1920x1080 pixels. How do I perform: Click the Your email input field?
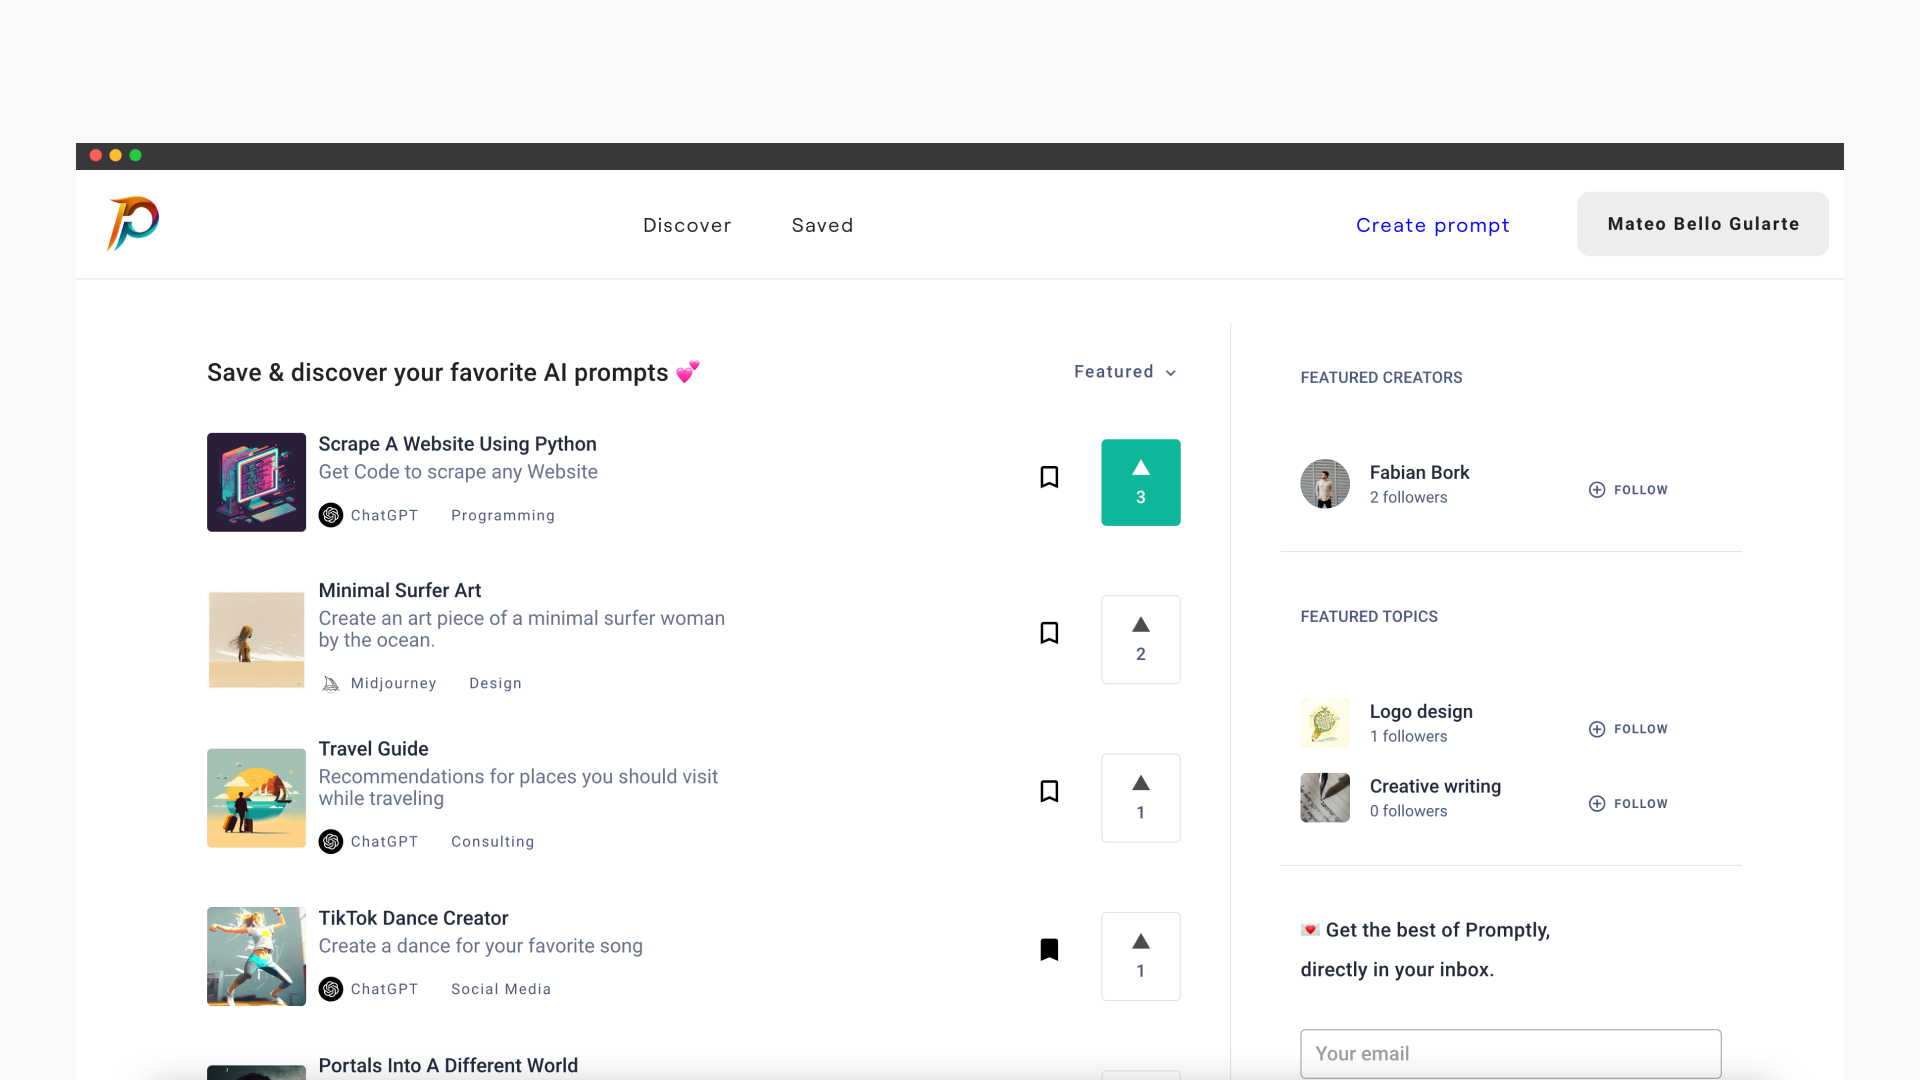(1510, 1053)
